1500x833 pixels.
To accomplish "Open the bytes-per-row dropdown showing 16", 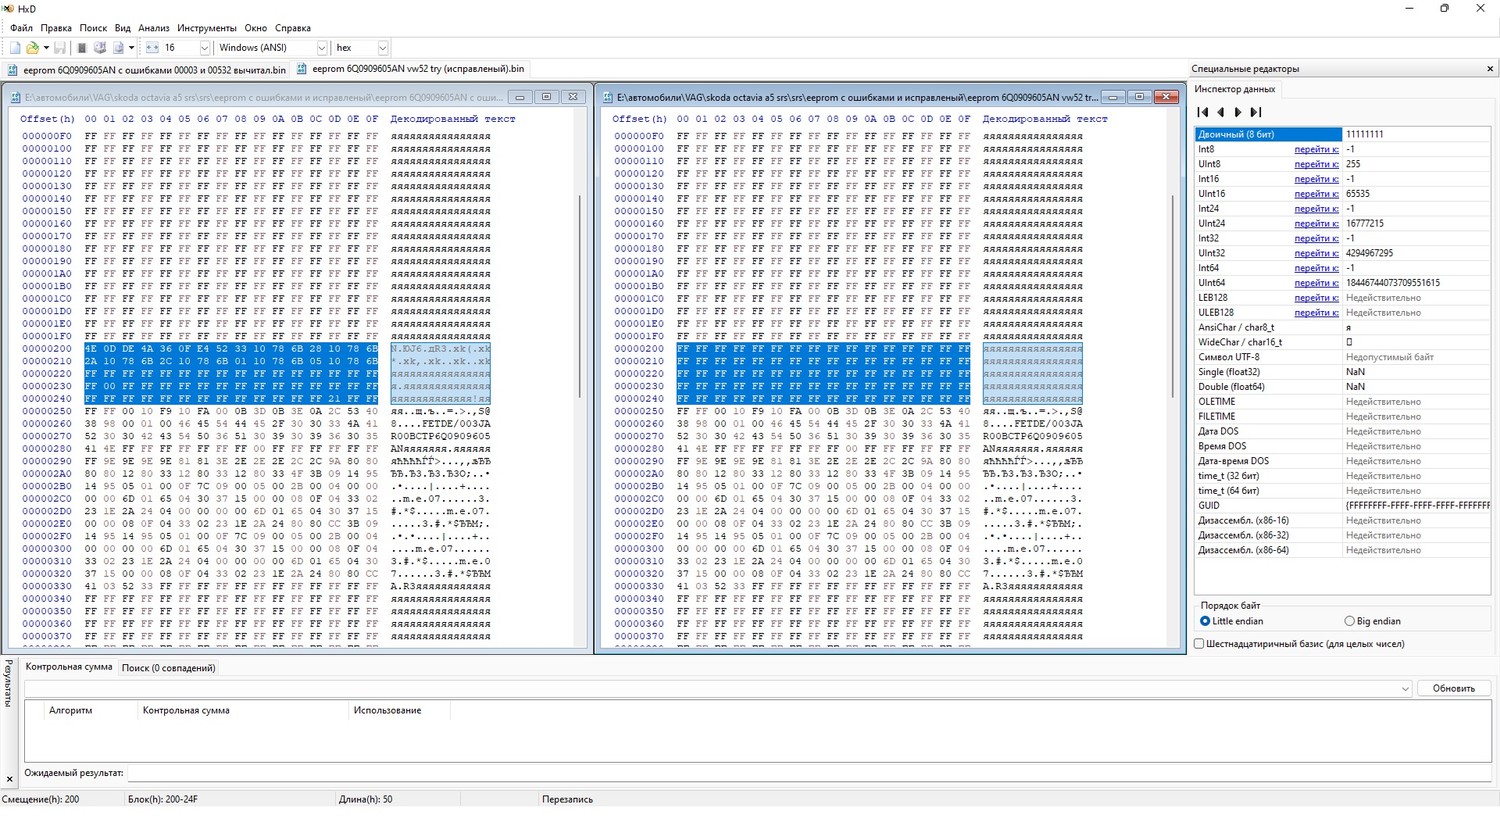I will 204,48.
